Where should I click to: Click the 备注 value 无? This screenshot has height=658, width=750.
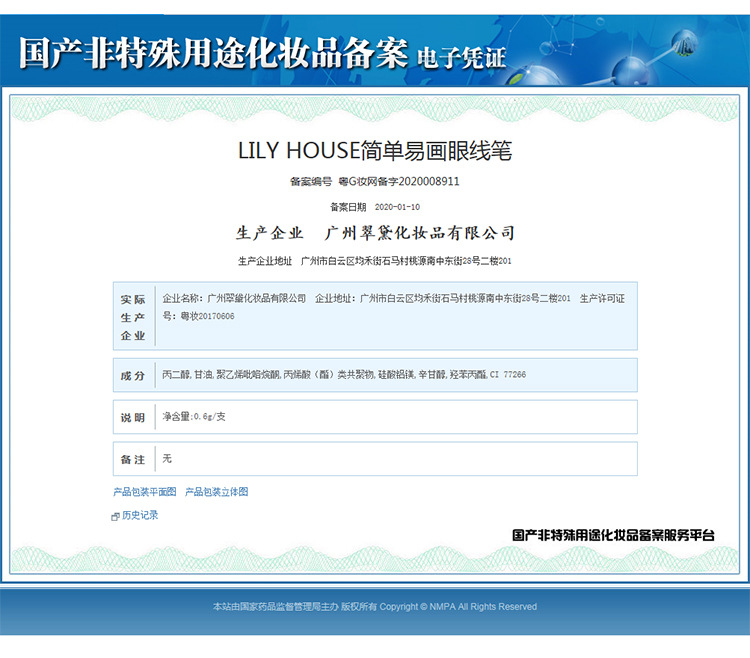click(166, 459)
